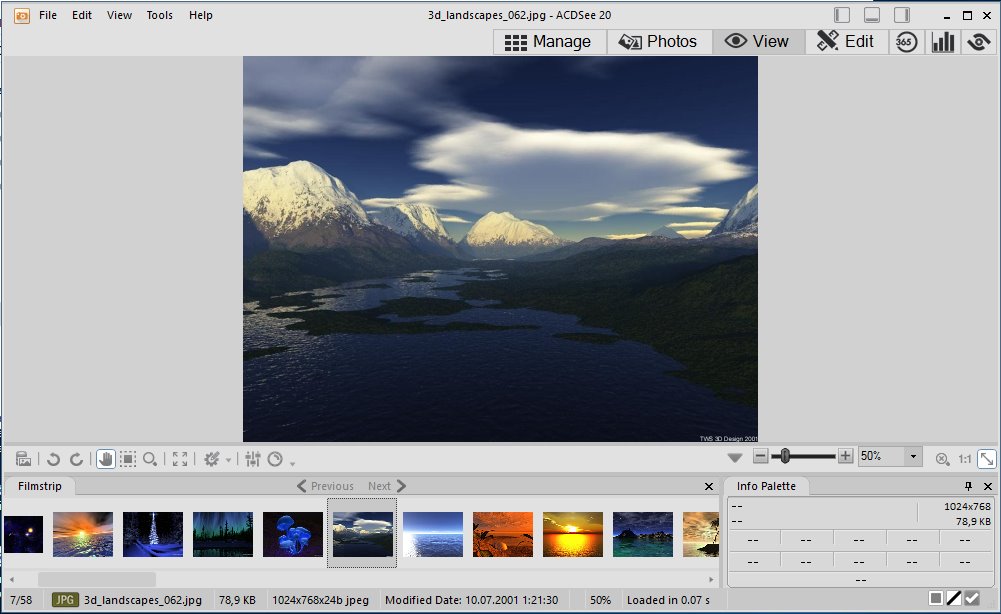
Task: Click the empty square icon in the status bar
Action: 936,598
